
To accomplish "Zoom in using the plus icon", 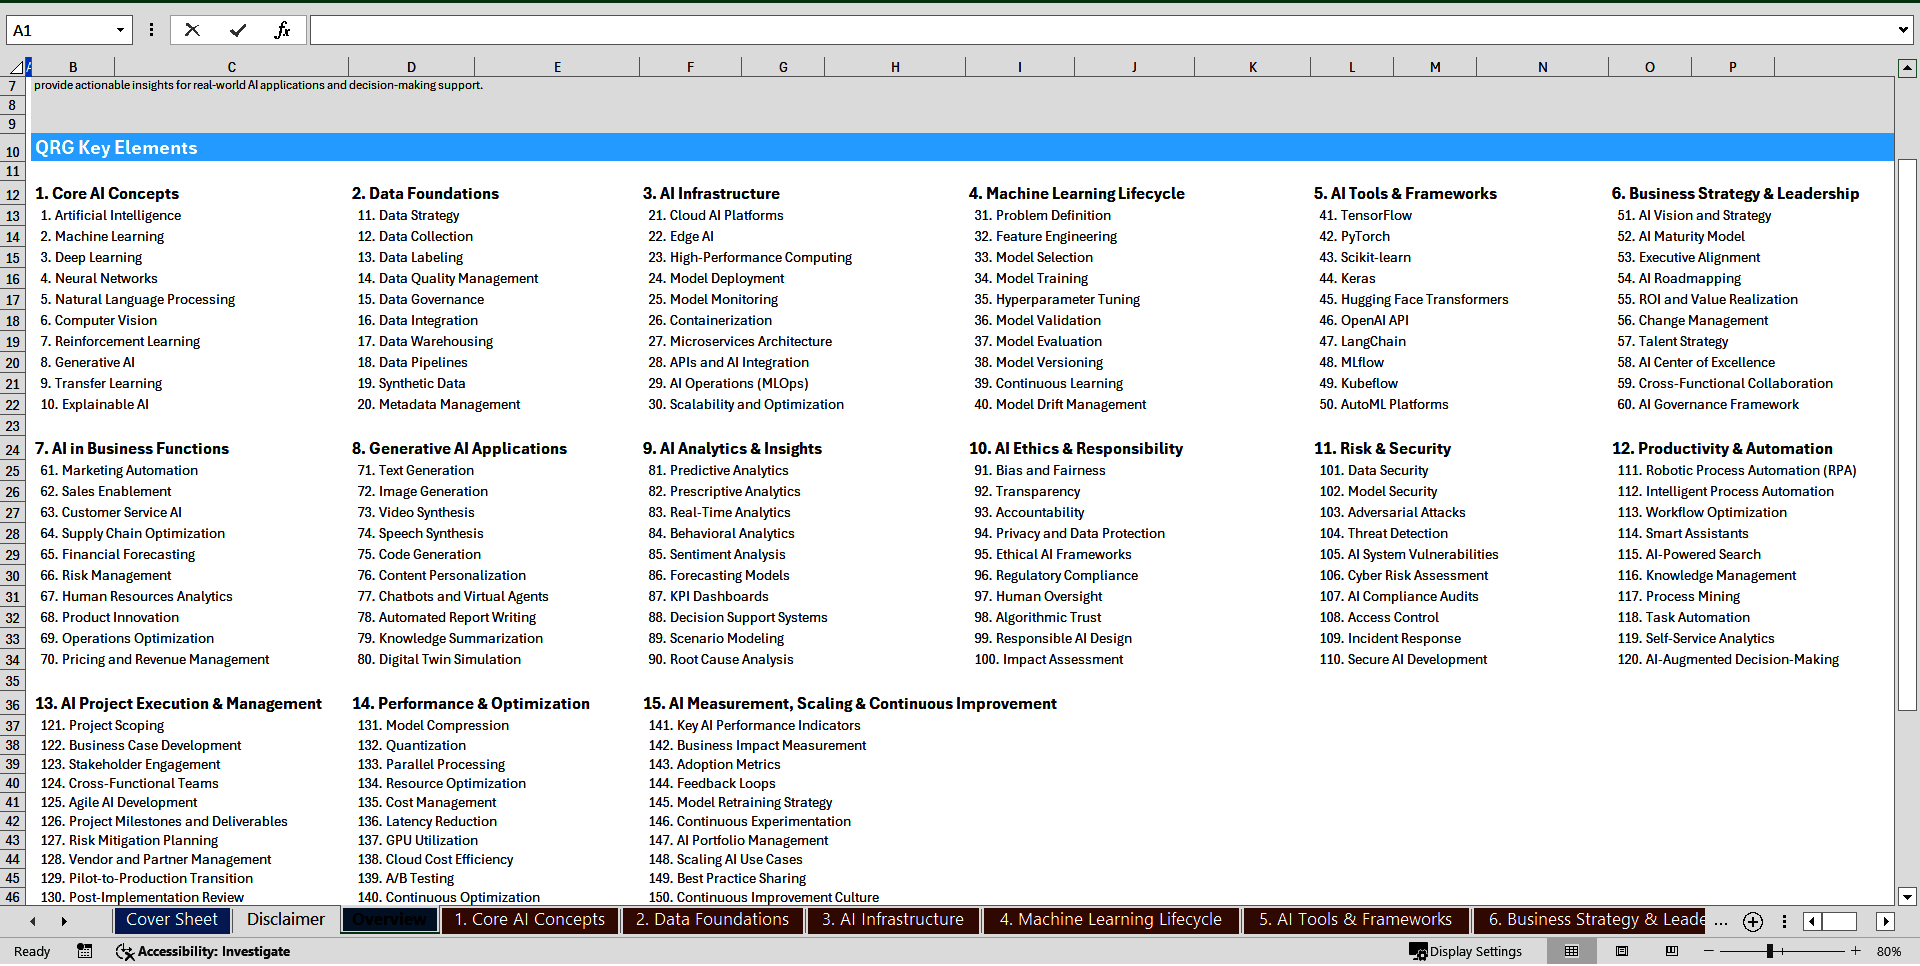I will [1856, 951].
